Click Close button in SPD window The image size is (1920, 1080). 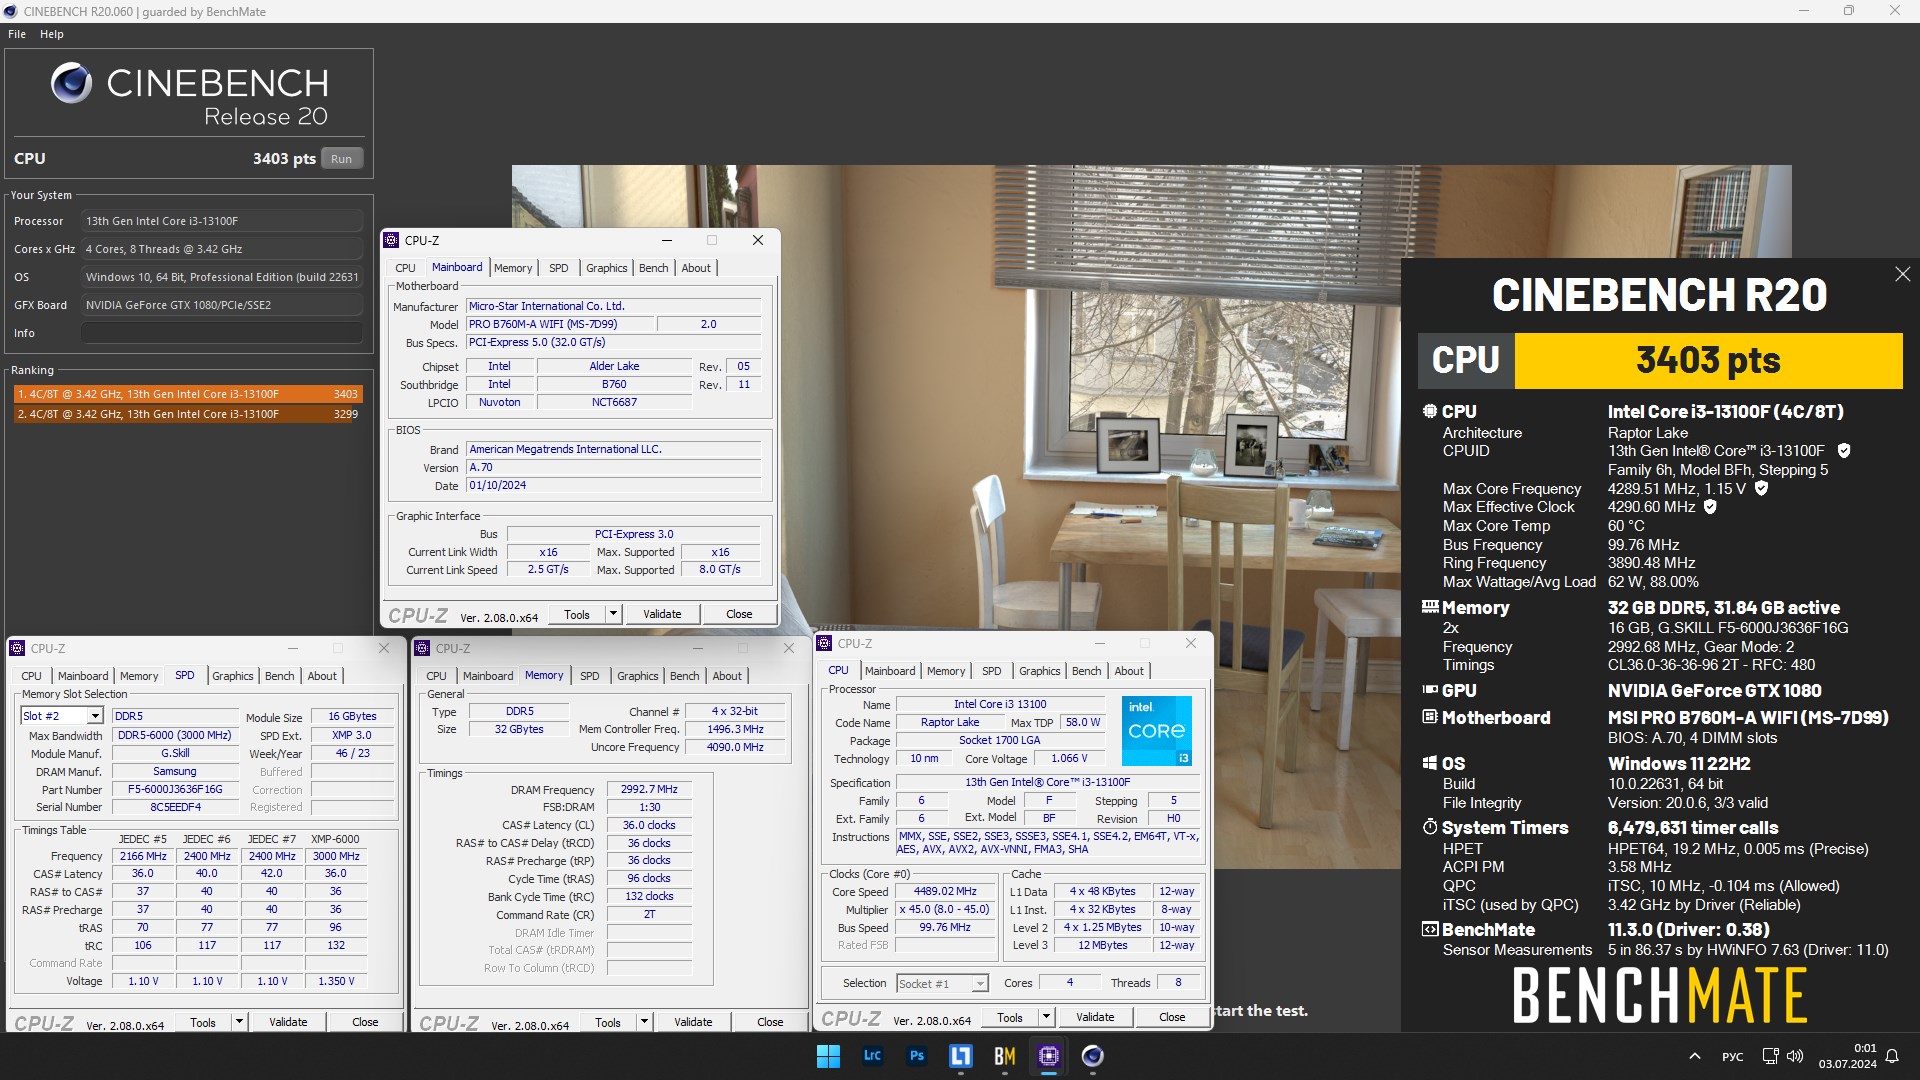365,1022
